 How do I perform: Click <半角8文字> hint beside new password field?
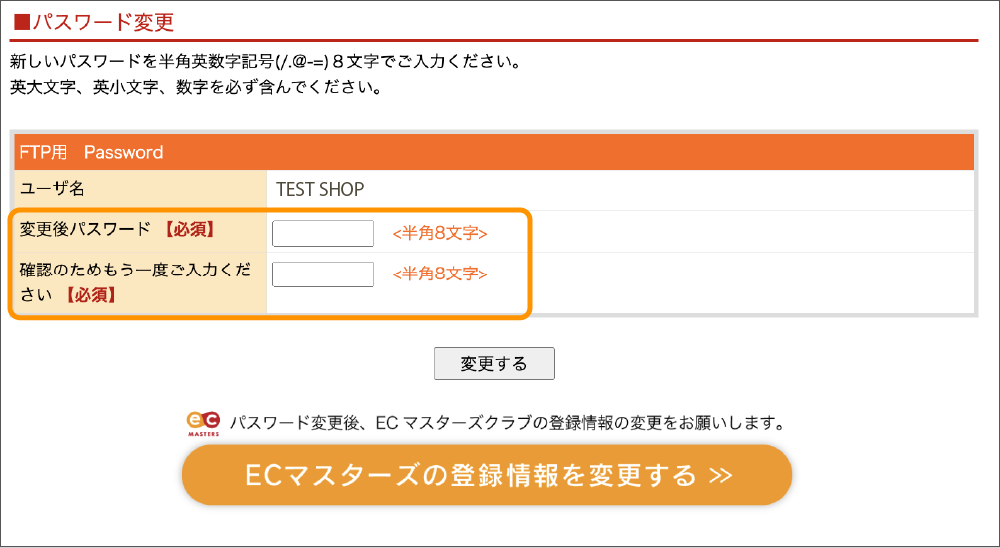point(440,234)
